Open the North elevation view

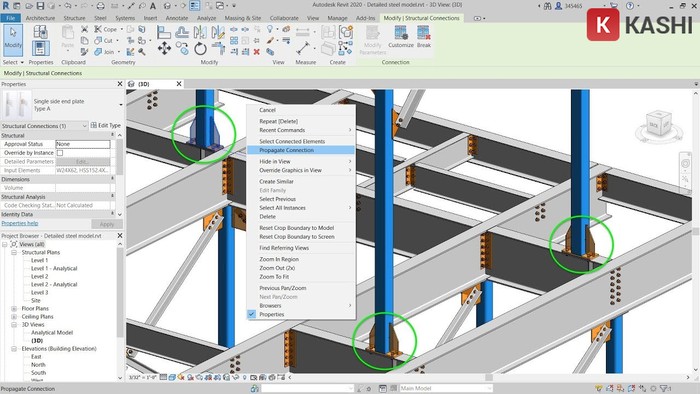point(38,365)
